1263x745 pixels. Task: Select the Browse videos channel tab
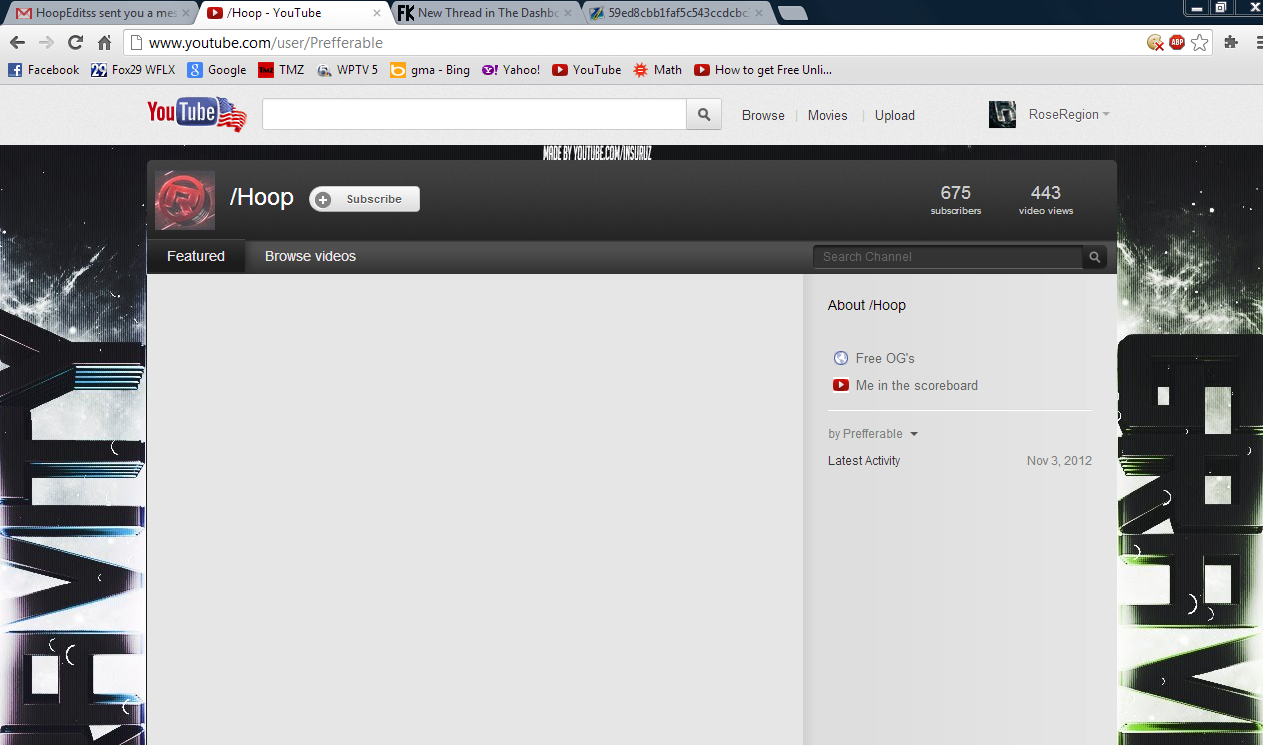[310, 256]
